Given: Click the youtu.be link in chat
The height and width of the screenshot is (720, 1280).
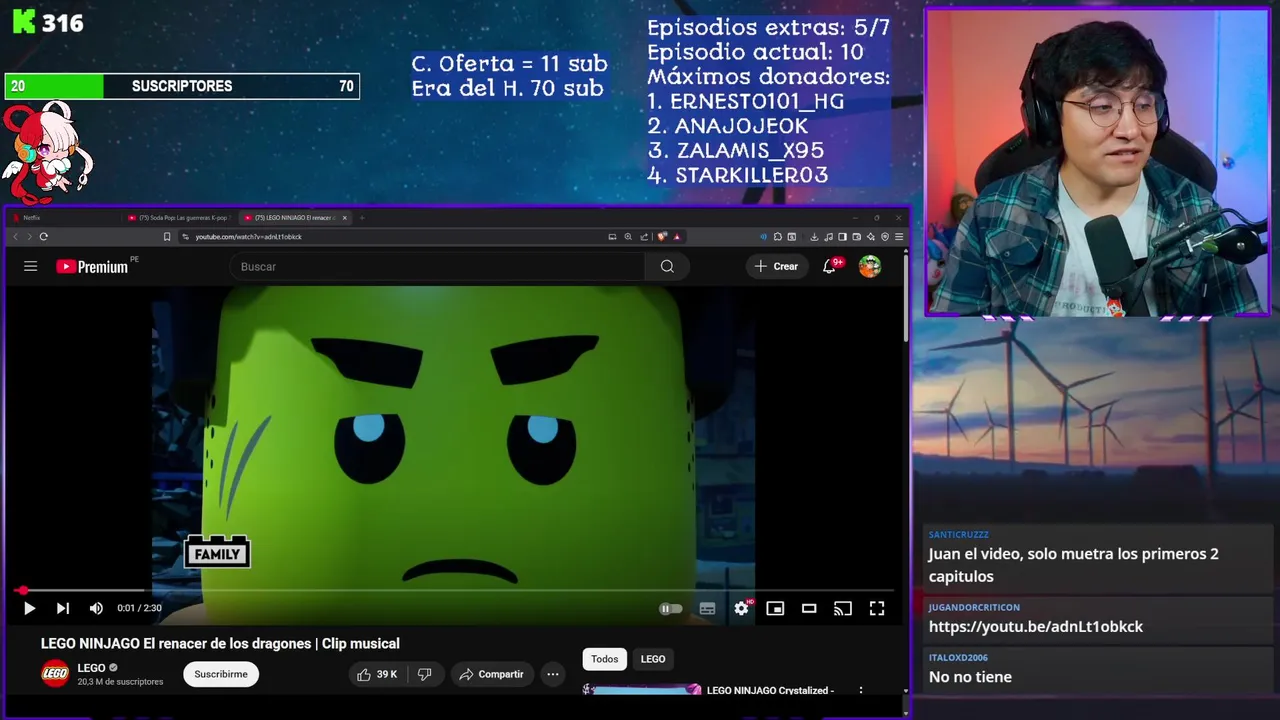Looking at the screenshot, I should click(x=1035, y=627).
